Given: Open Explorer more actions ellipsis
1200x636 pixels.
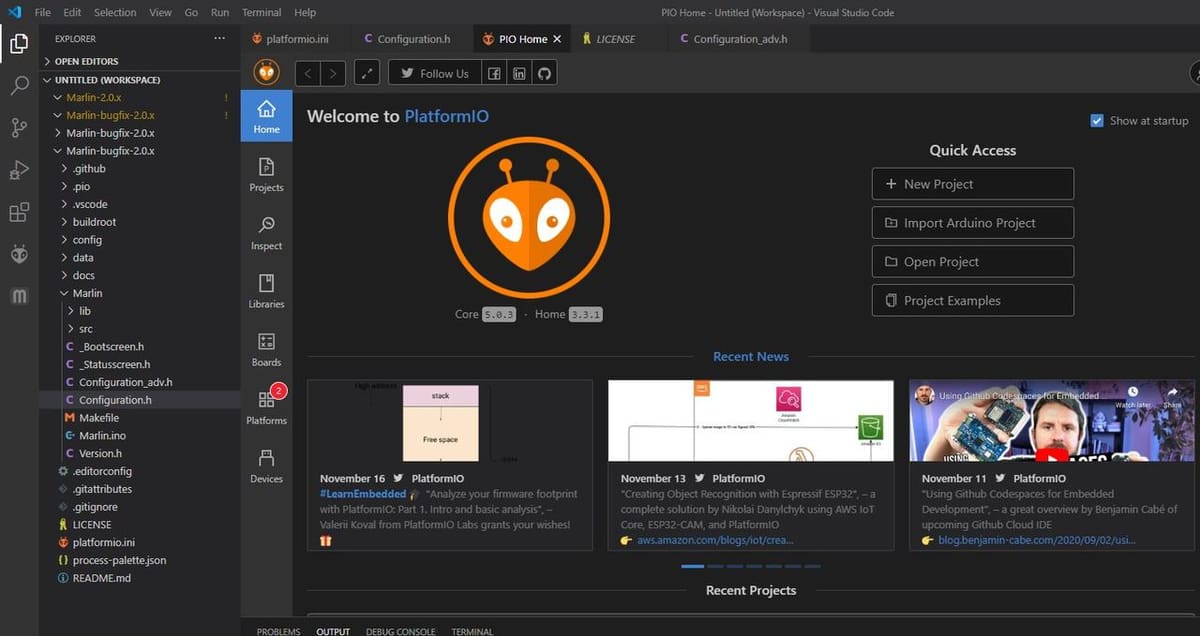Looking at the screenshot, I should pyautogui.click(x=220, y=38).
